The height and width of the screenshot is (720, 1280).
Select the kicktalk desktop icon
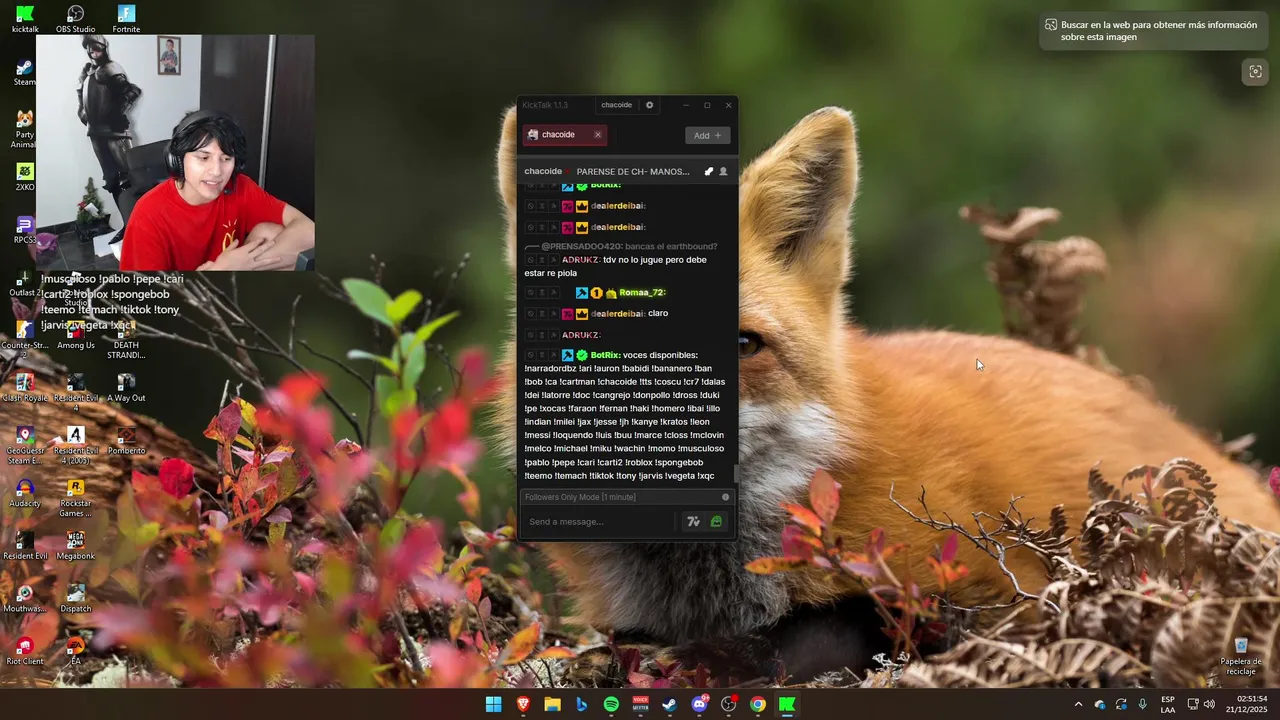(x=25, y=19)
